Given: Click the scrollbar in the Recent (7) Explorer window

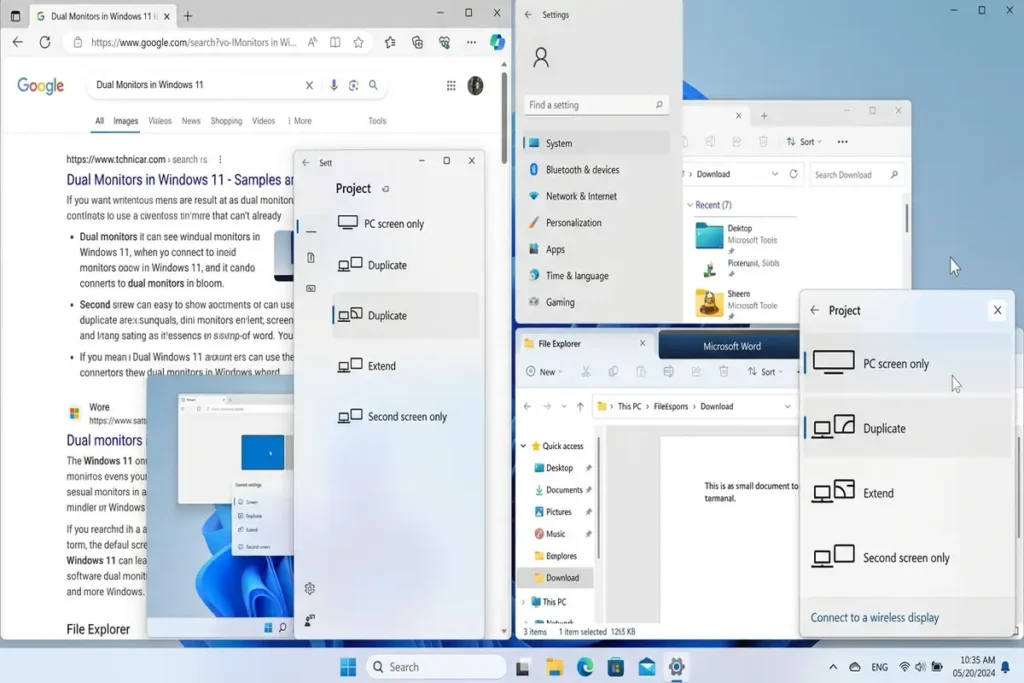Looking at the screenshot, I should click(x=906, y=217).
